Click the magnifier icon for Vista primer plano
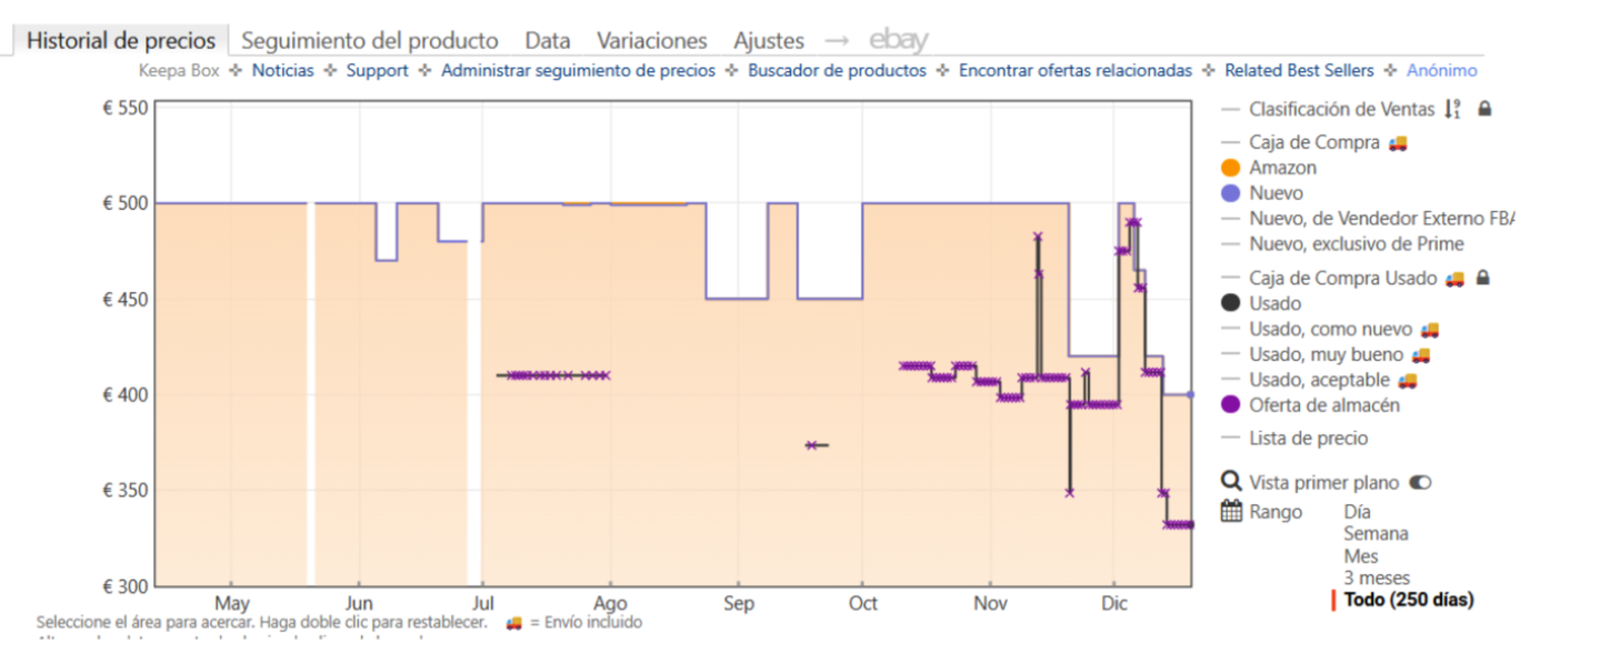 (x=1231, y=482)
